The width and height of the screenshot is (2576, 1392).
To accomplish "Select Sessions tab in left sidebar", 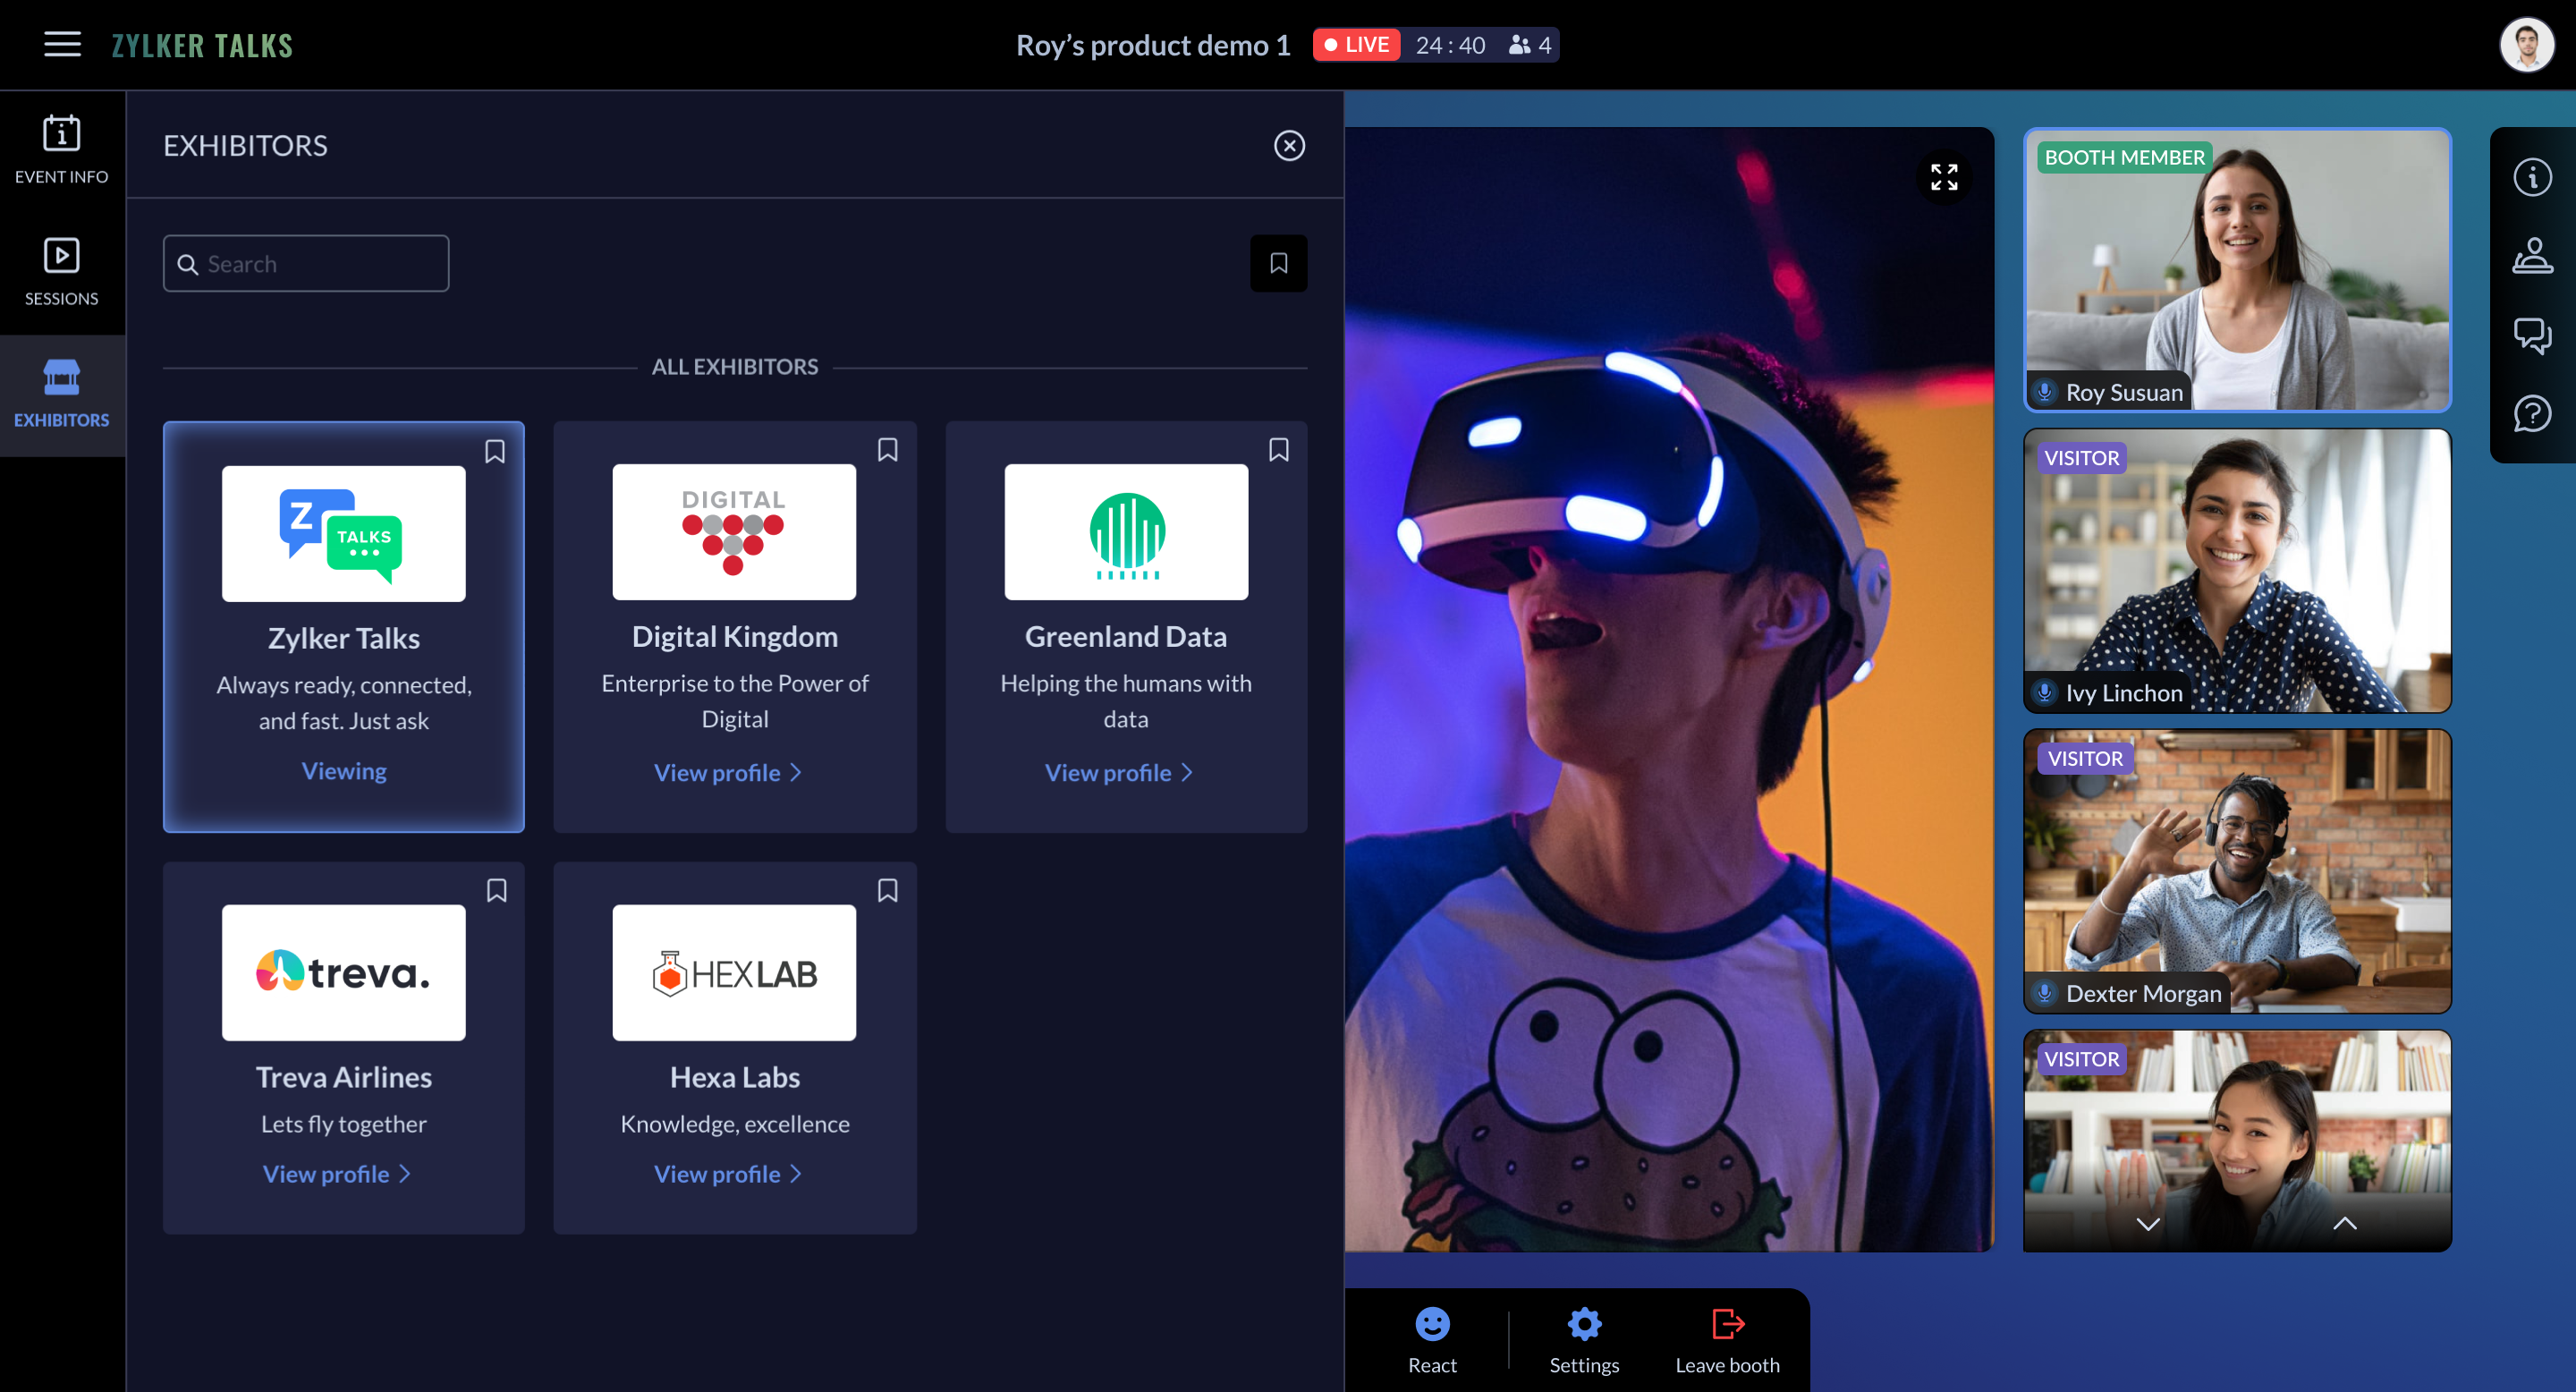I will [x=62, y=271].
